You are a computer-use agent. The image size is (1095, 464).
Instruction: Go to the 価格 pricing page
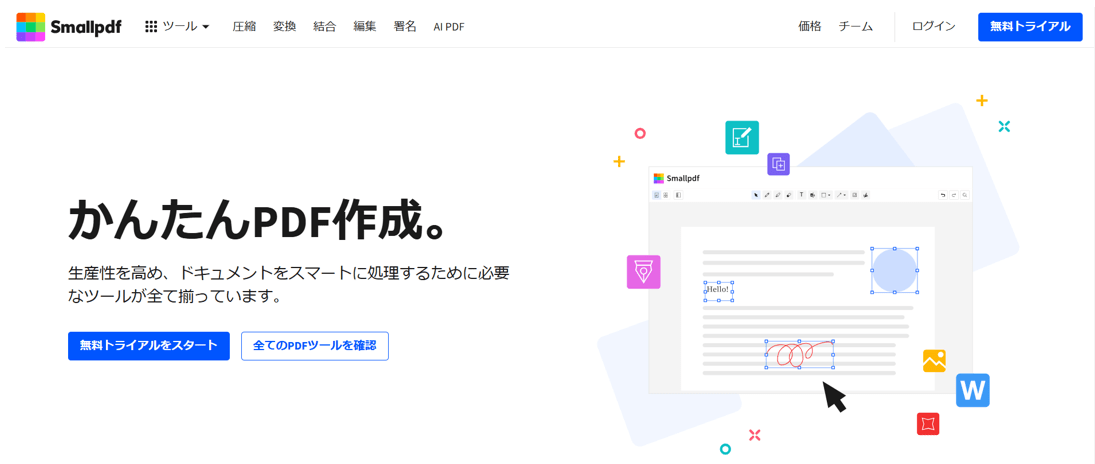pos(810,27)
